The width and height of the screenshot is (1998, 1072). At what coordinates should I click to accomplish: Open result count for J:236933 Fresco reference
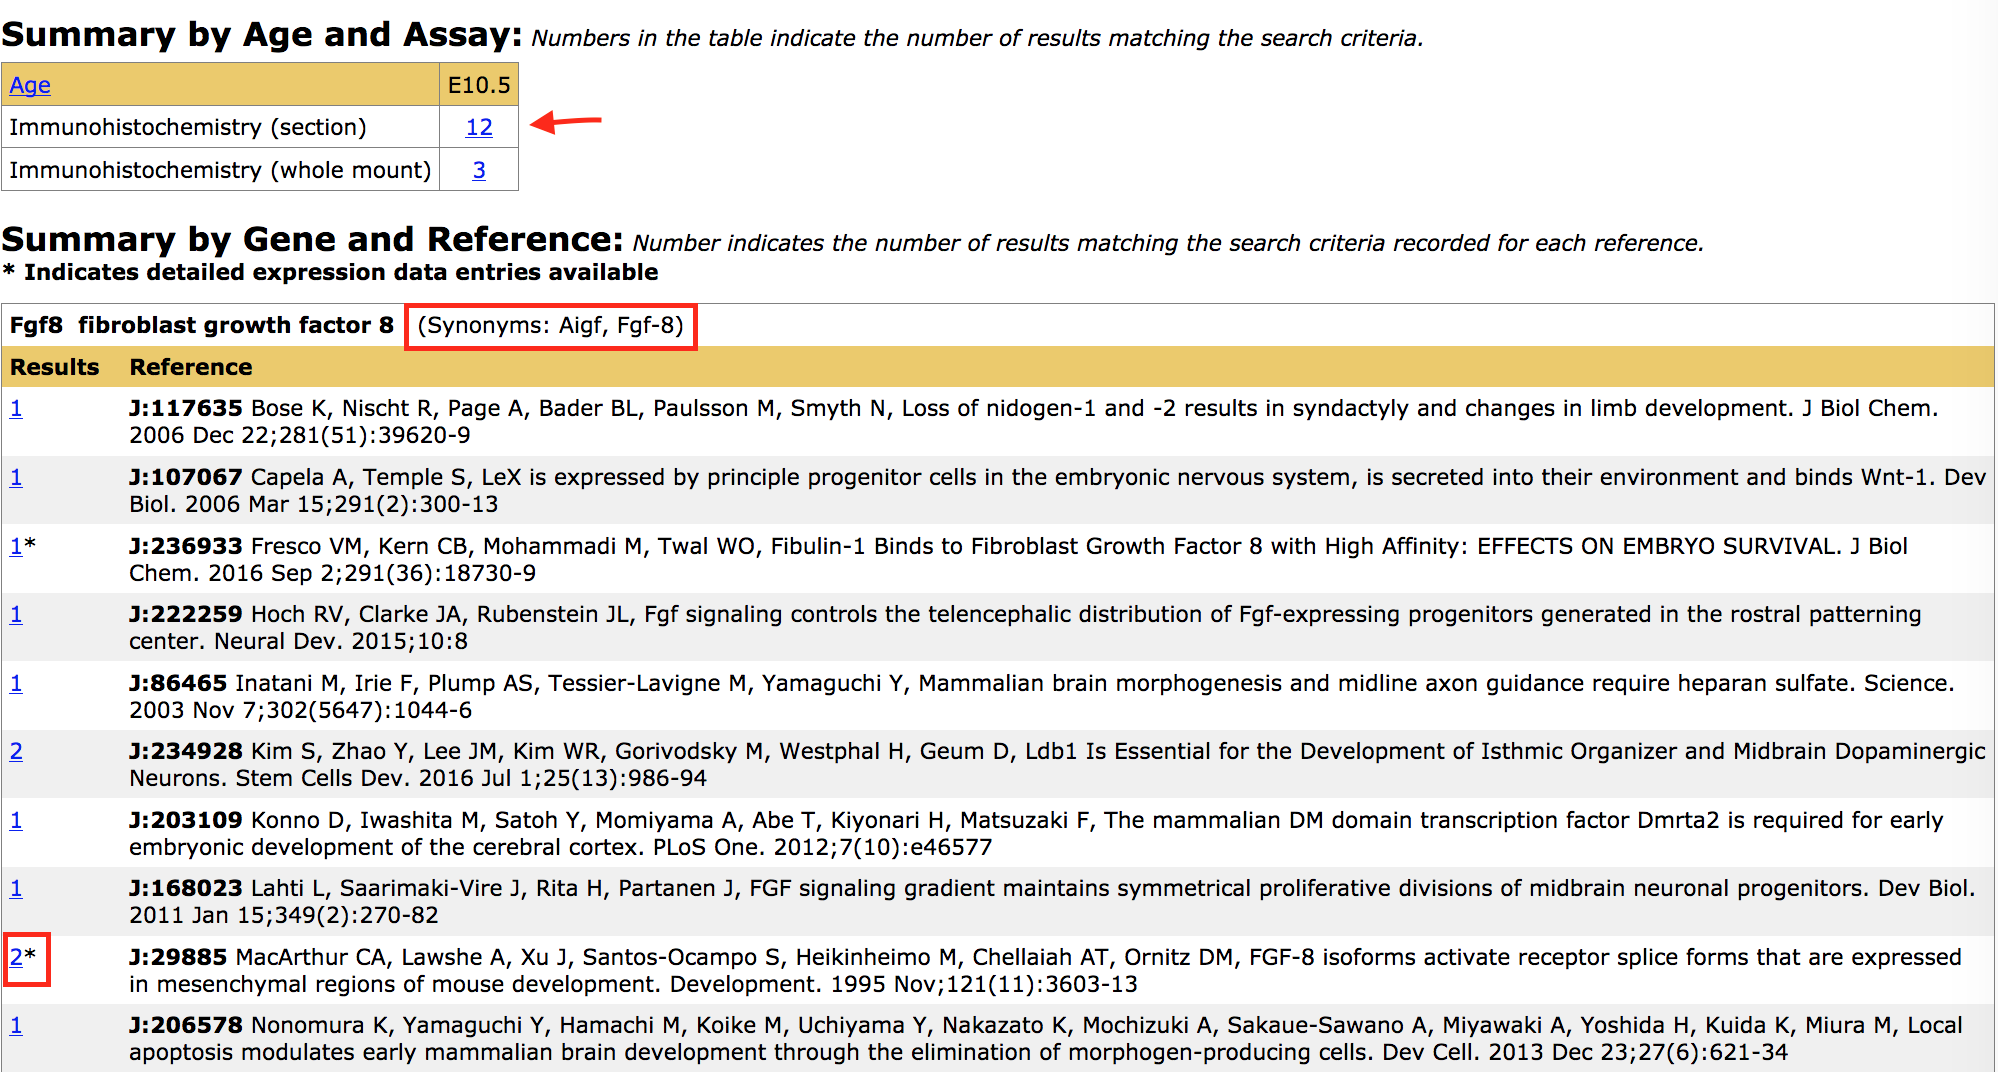coord(16,546)
